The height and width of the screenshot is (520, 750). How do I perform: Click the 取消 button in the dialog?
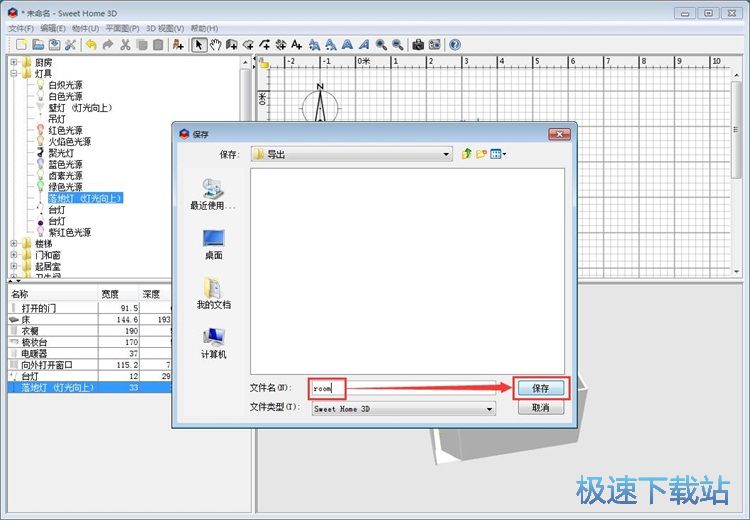click(541, 408)
